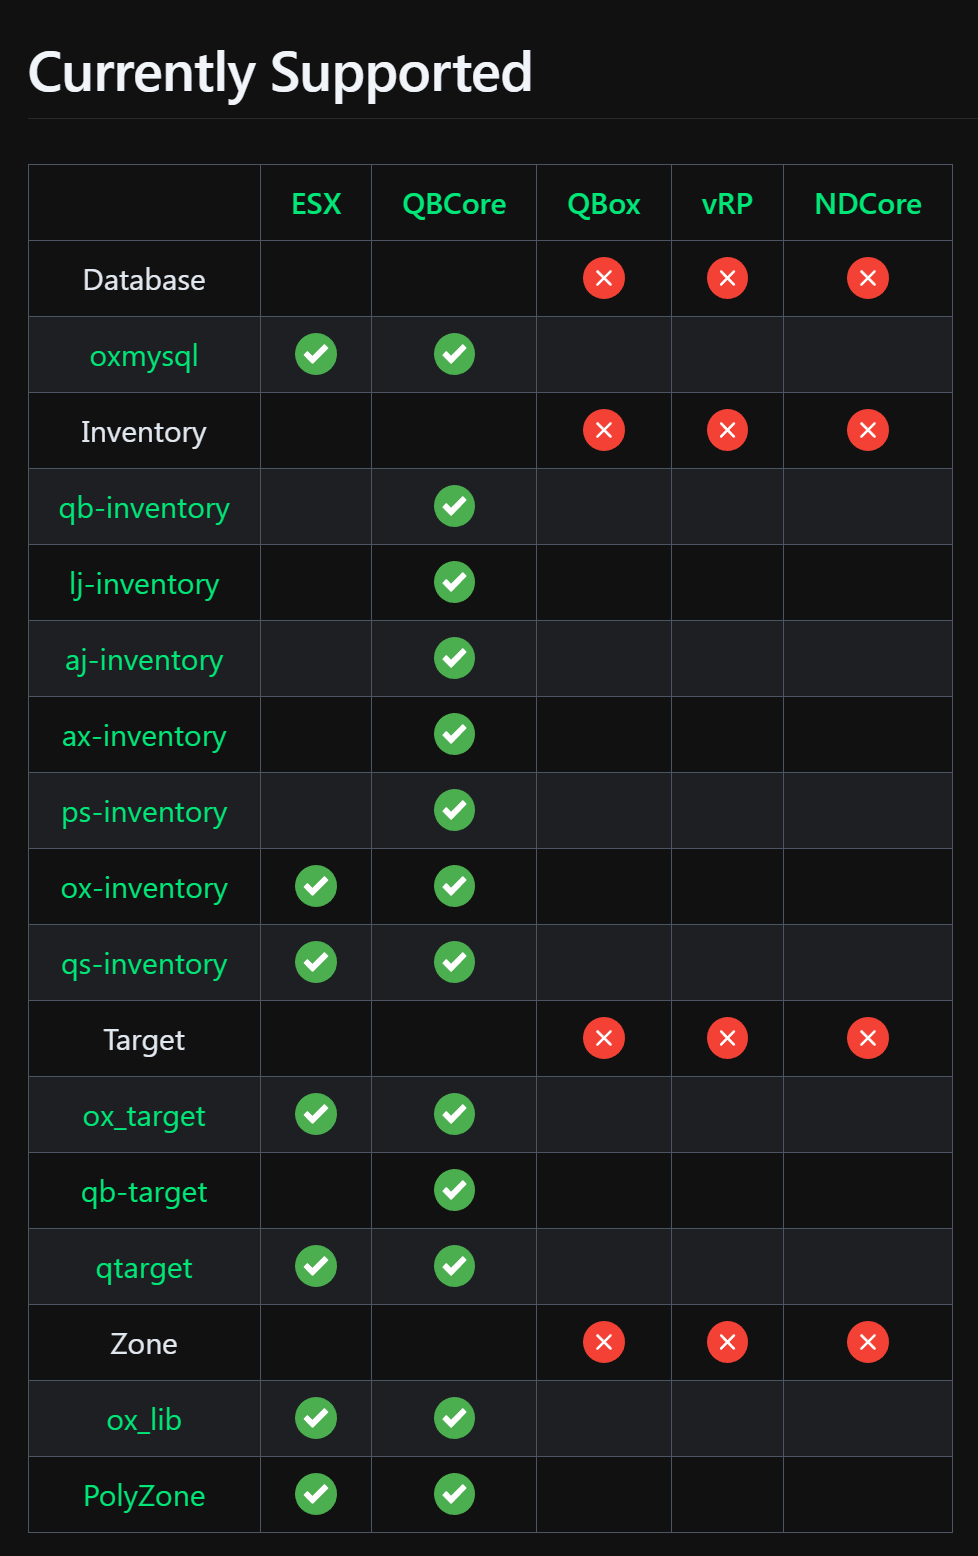Click the red X for Zone under QBox

(604, 1342)
